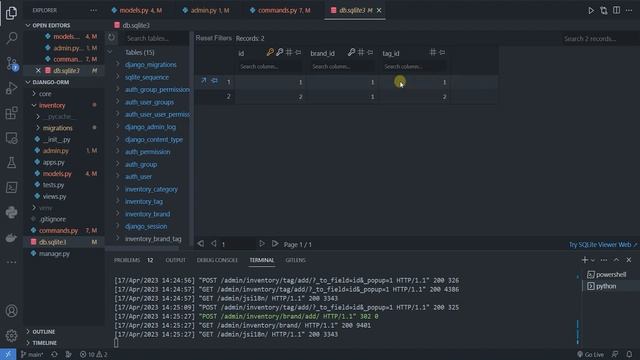Add a new terminal with plus icon
This screenshot has width=640, height=360.
tap(584, 260)
